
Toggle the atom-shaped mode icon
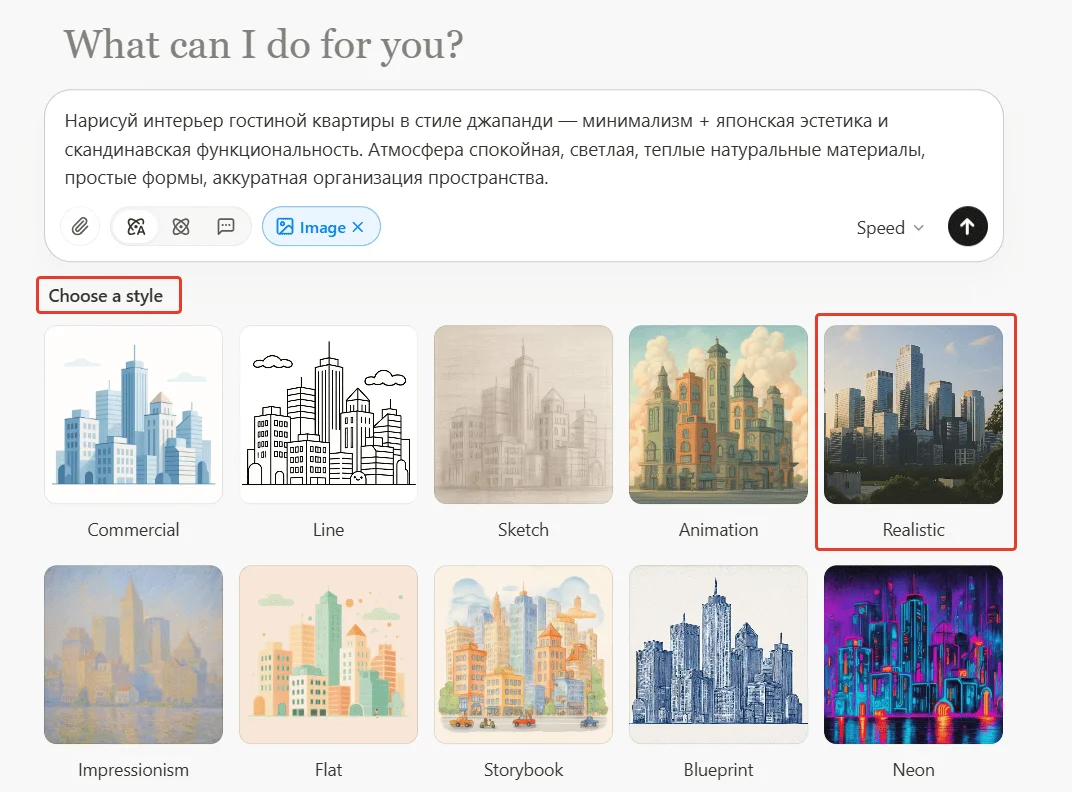pos(181,227)
